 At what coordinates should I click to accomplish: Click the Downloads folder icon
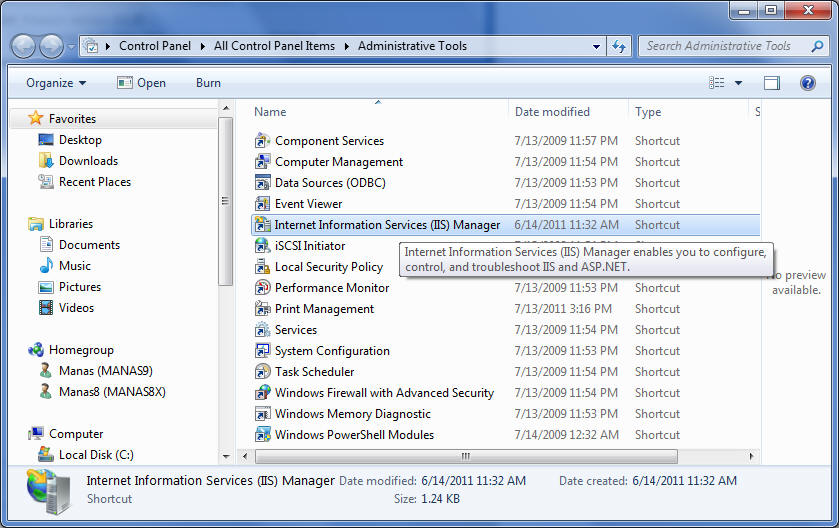tap(46, 160)
